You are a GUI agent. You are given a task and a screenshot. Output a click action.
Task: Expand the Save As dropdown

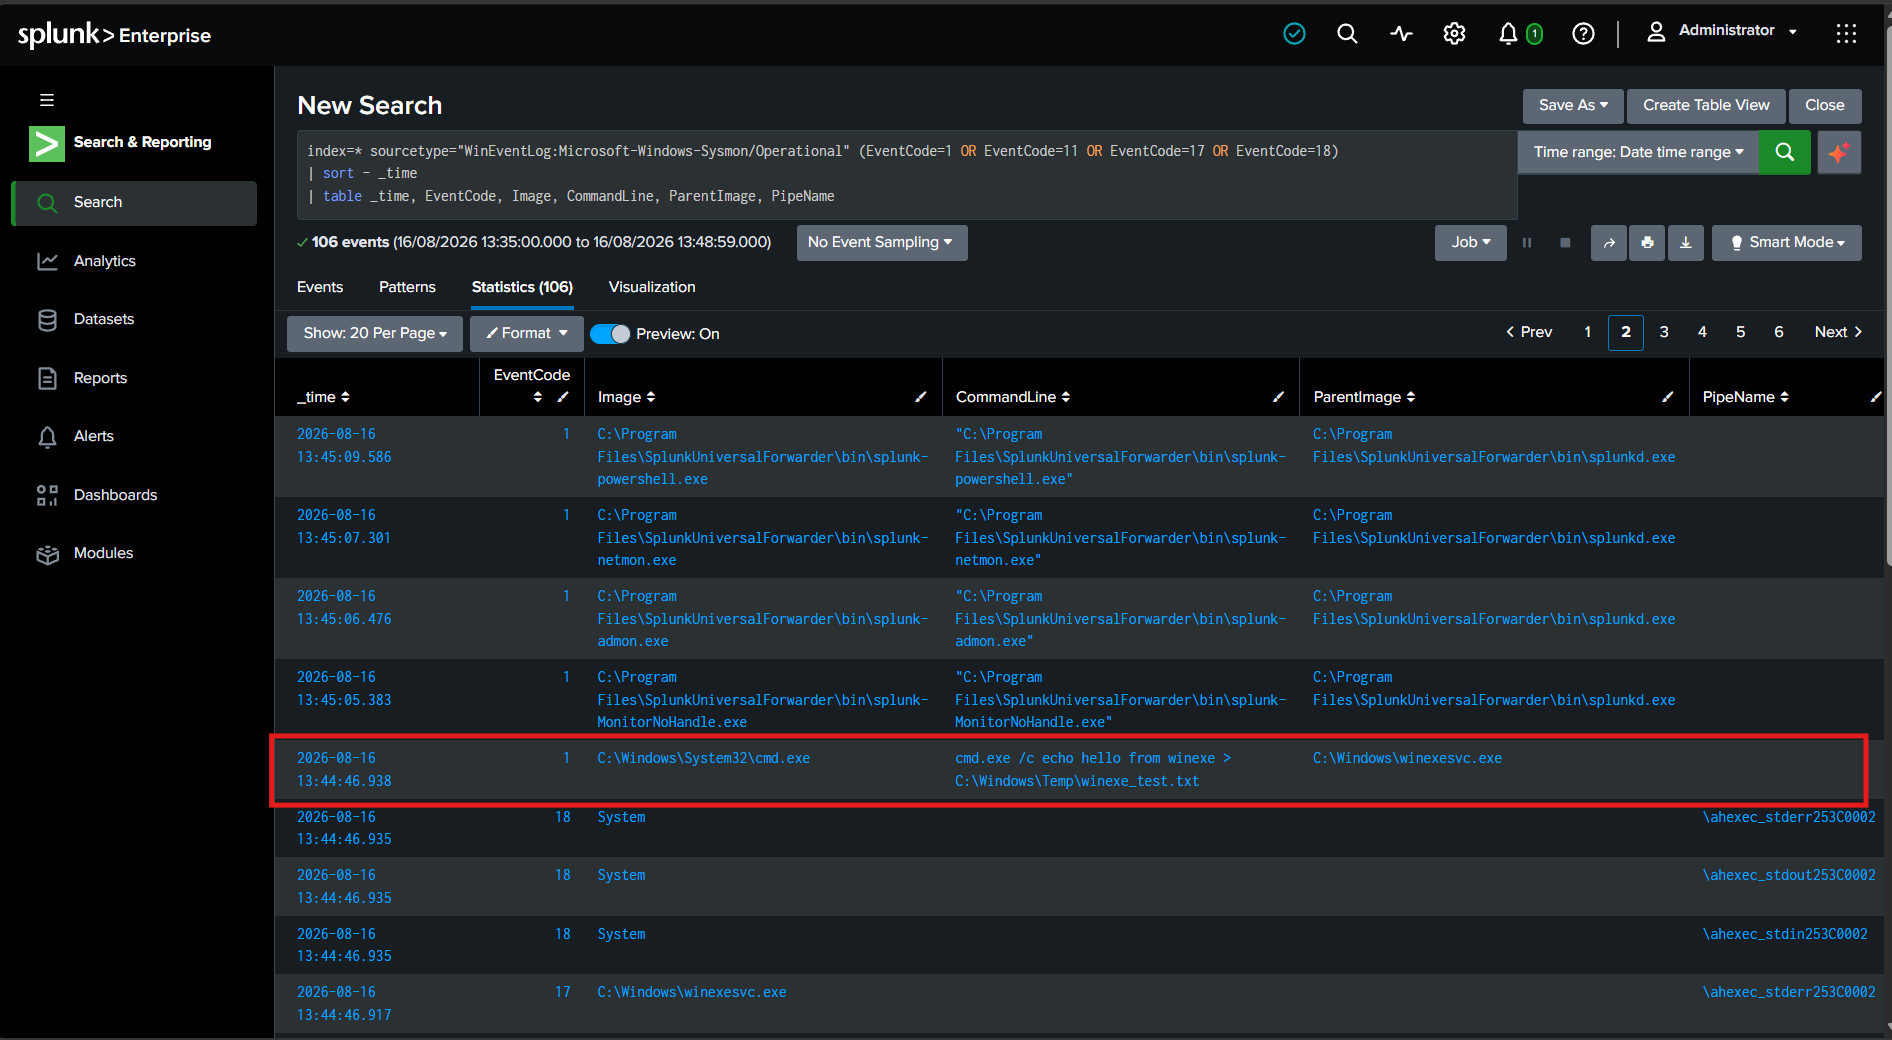click(1573, 106)
